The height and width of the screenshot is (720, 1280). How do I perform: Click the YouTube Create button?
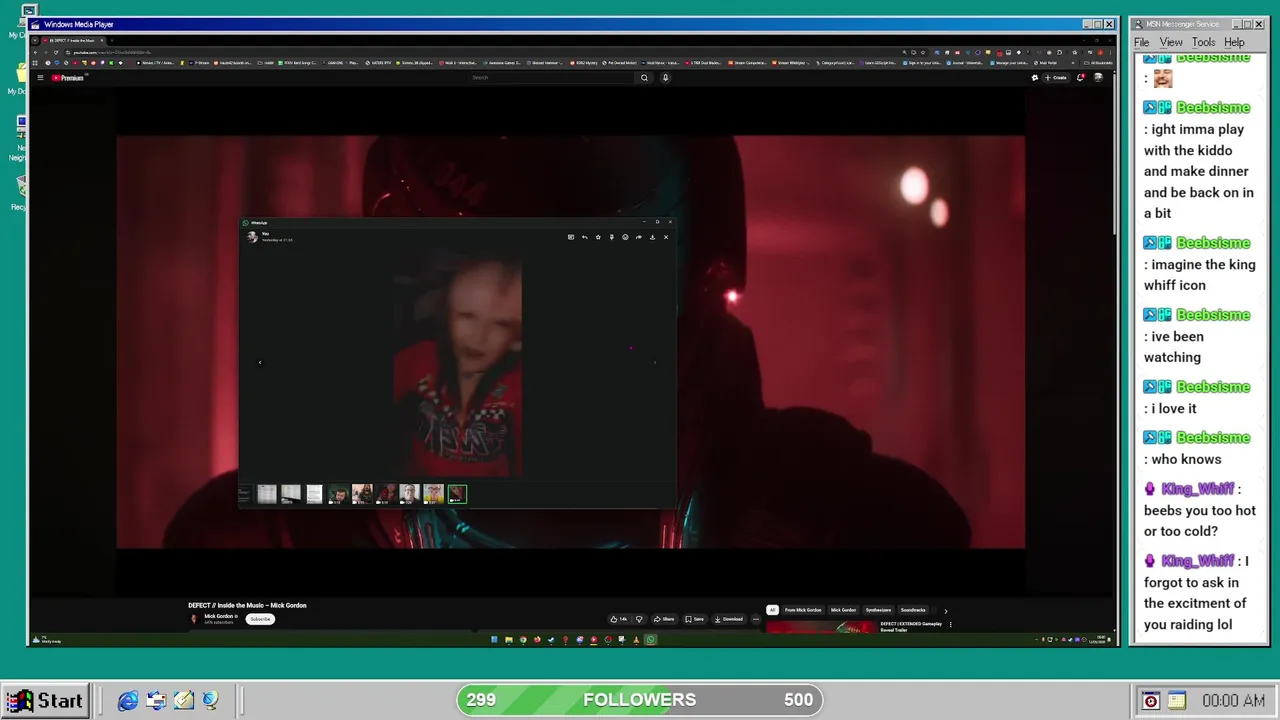tap(1057, 77)
